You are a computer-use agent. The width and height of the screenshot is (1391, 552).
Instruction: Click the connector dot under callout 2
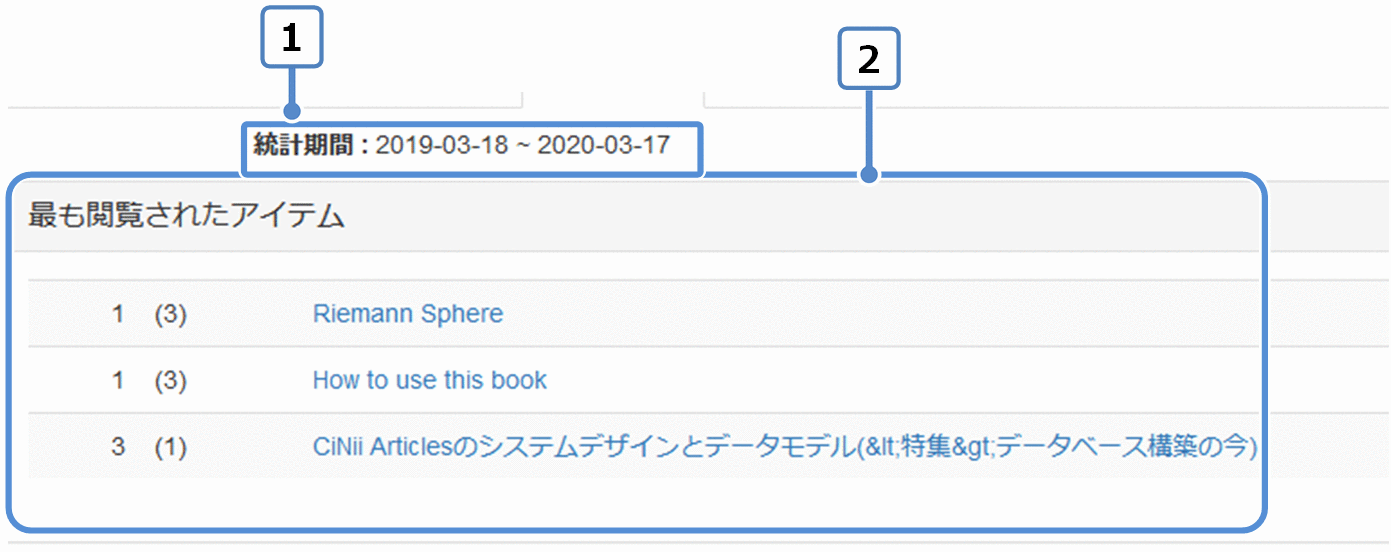pyautogui.click(x=869, y=175)
